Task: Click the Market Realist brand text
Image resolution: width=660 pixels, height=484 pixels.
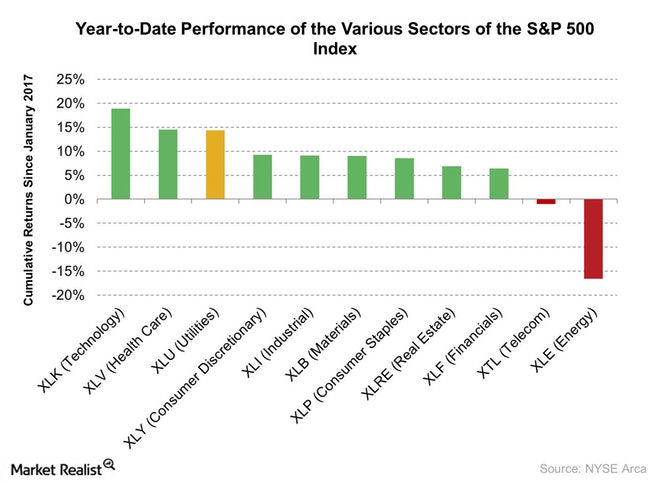Action: (x=54, y=465)
